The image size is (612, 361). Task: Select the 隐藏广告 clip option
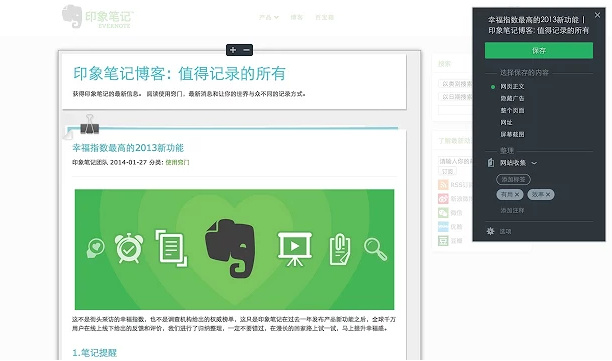coord(512,98)
